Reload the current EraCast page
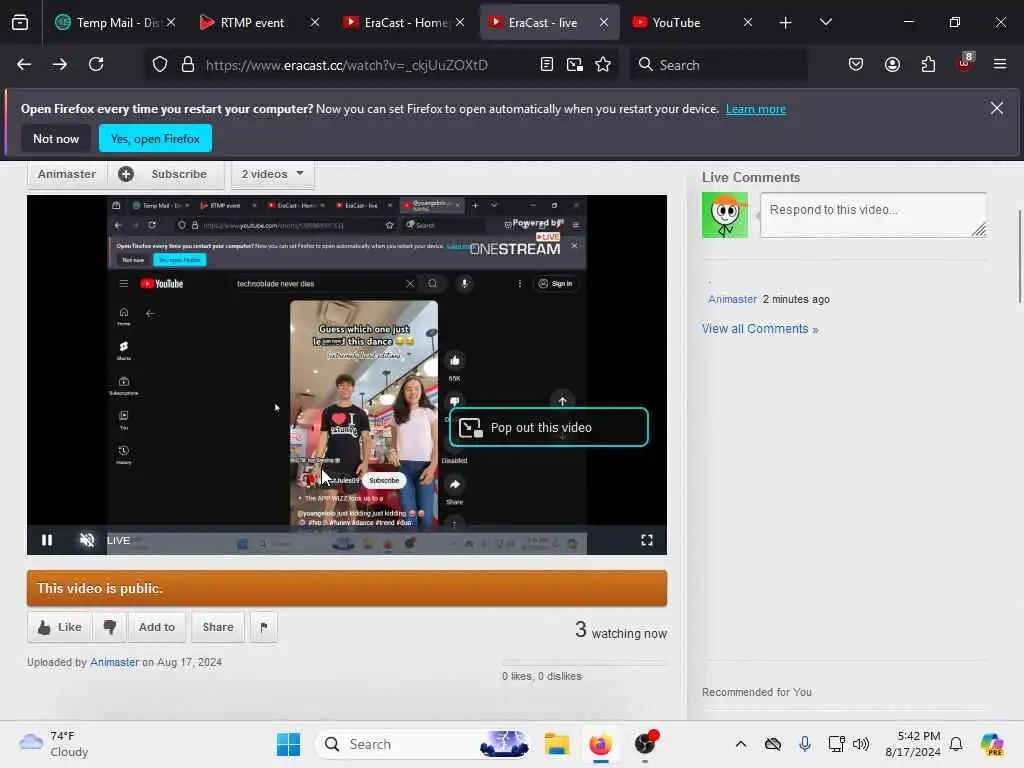The height and width of the screenshot is (768, 1024). click(x=96, y=65)
